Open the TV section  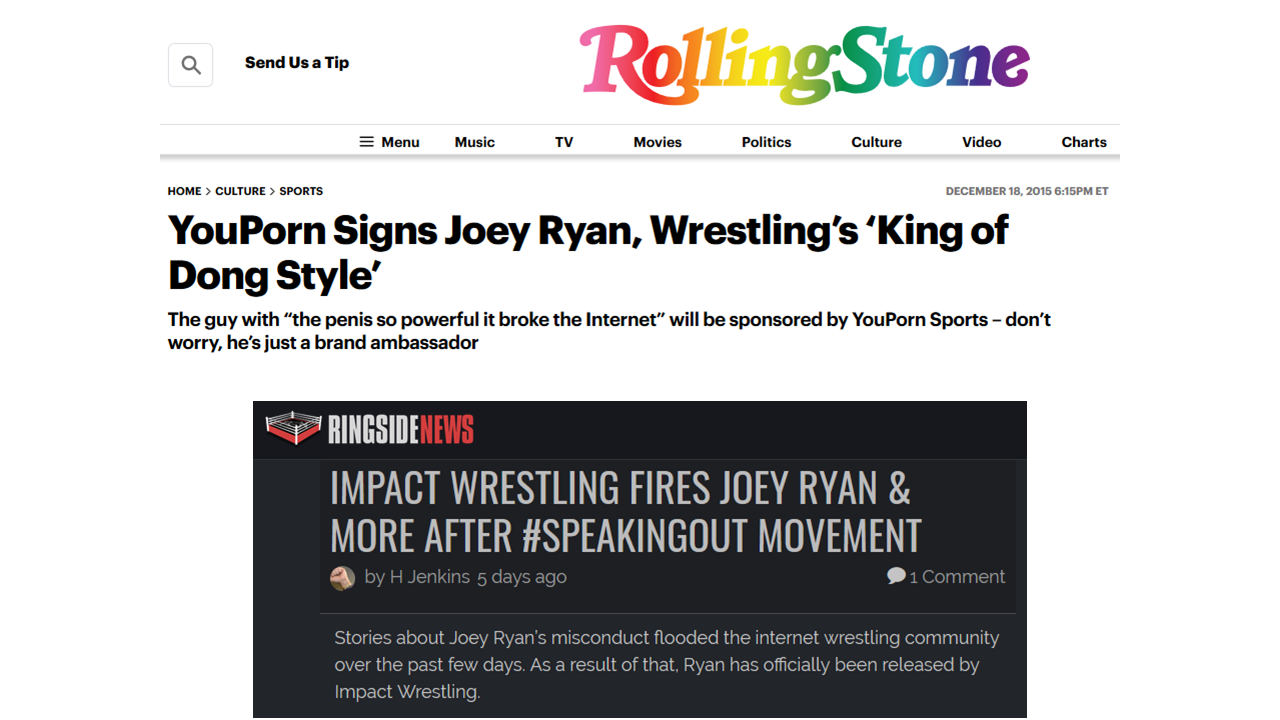pos(564,142)
